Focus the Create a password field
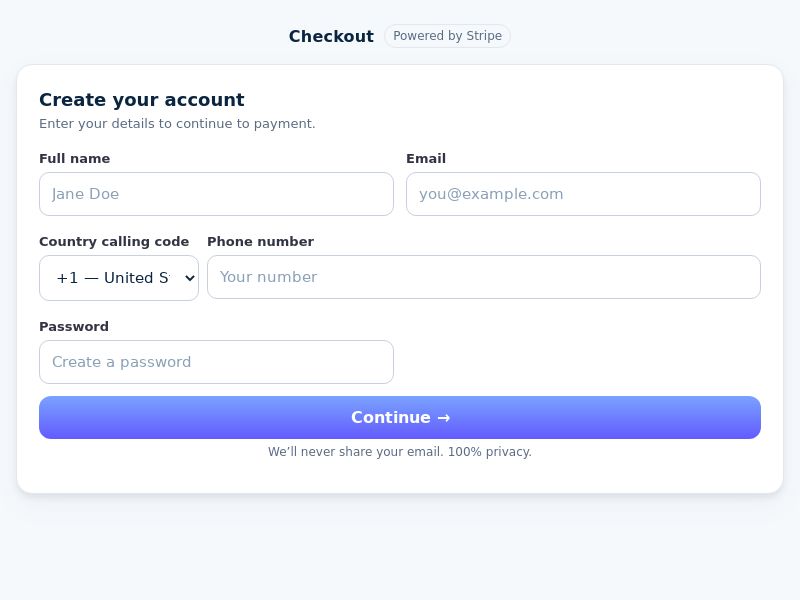Viewport: 800px width, 600px height. pyautogui.click(x=216, y=362)
